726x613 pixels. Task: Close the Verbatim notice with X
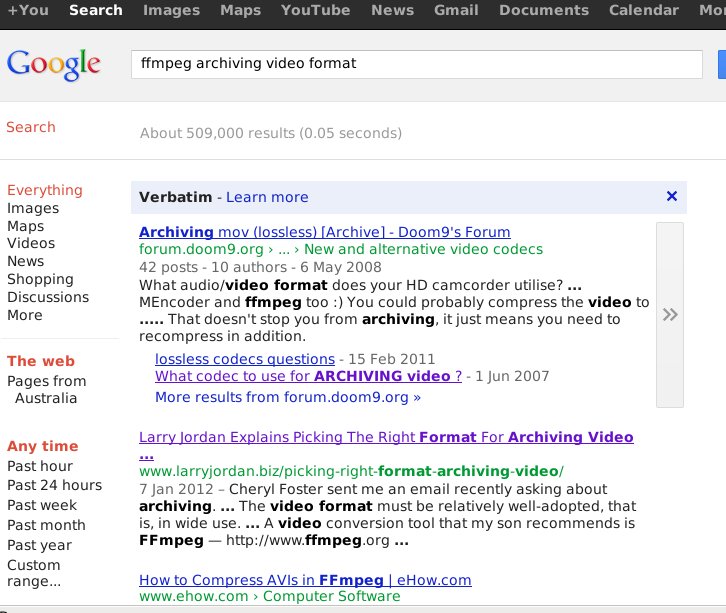[672, 196]
